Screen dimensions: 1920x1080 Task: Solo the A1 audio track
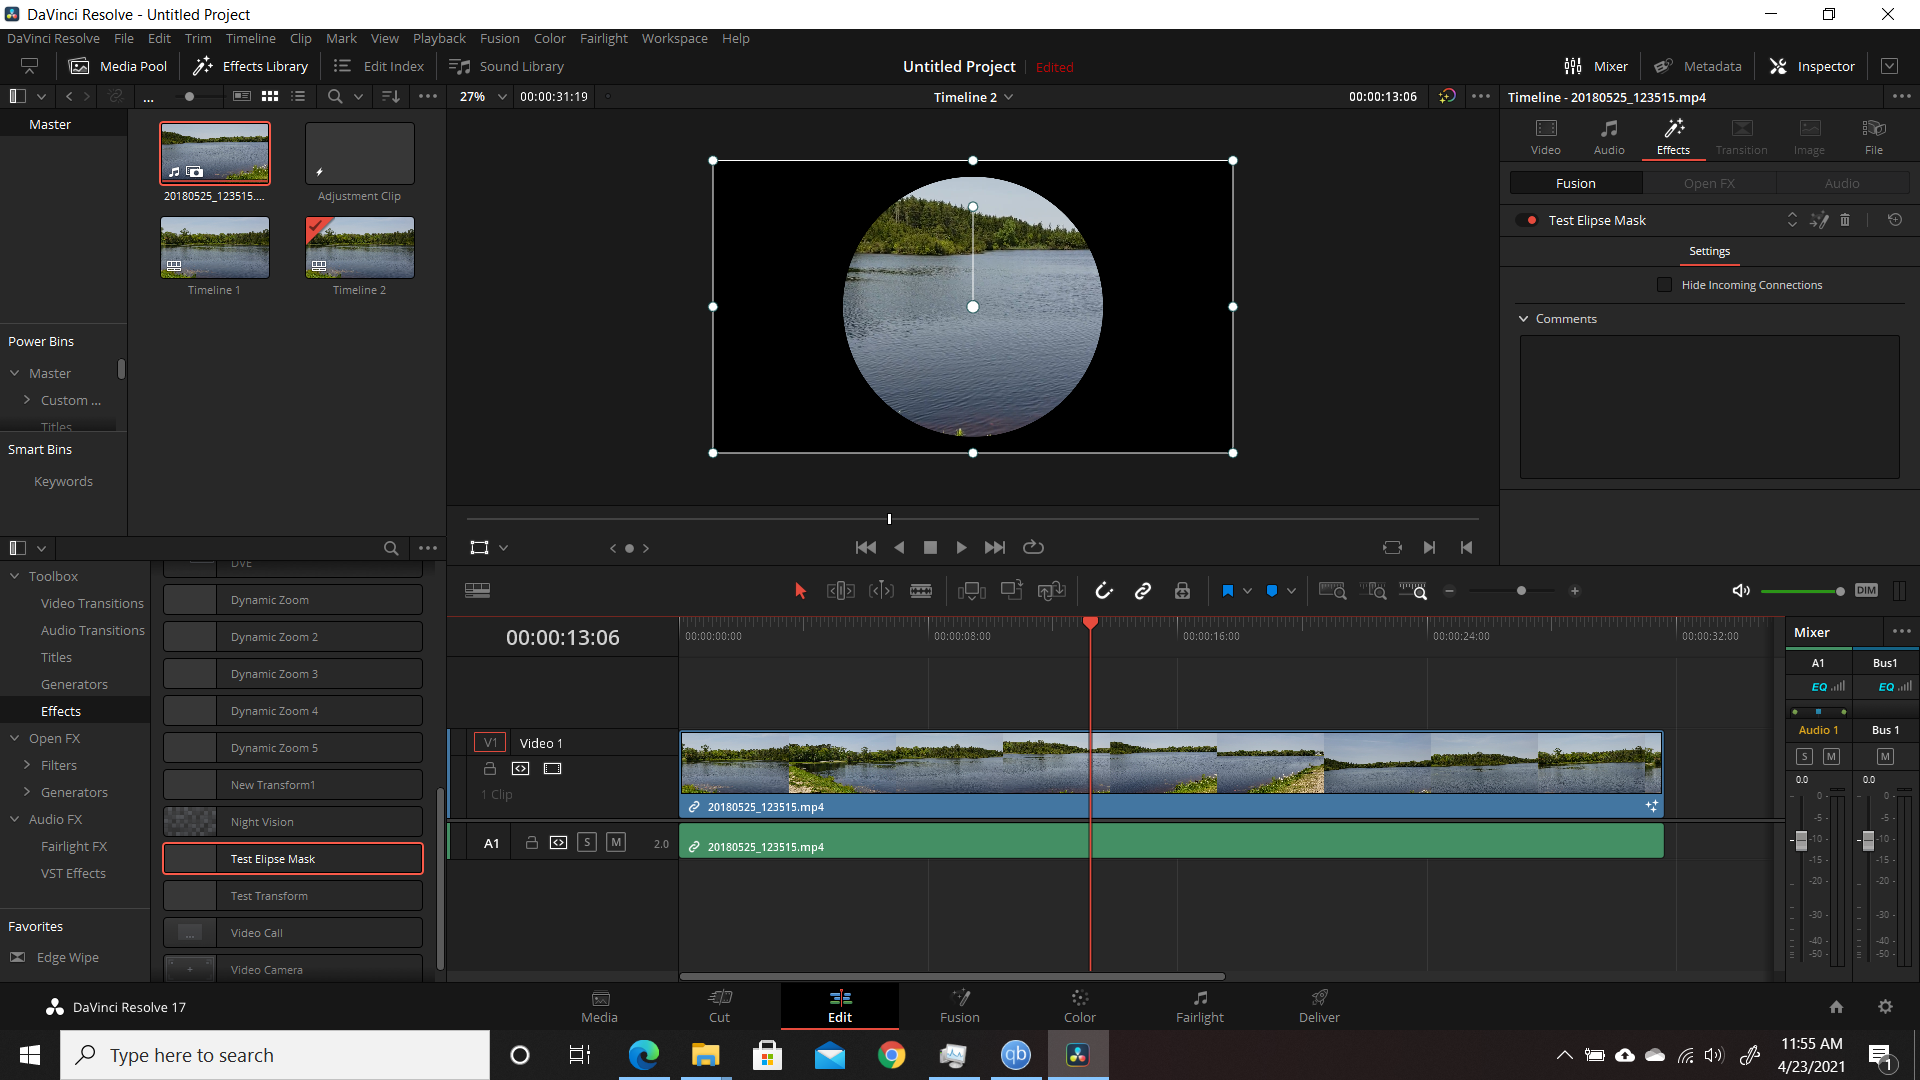pos(587,843)
